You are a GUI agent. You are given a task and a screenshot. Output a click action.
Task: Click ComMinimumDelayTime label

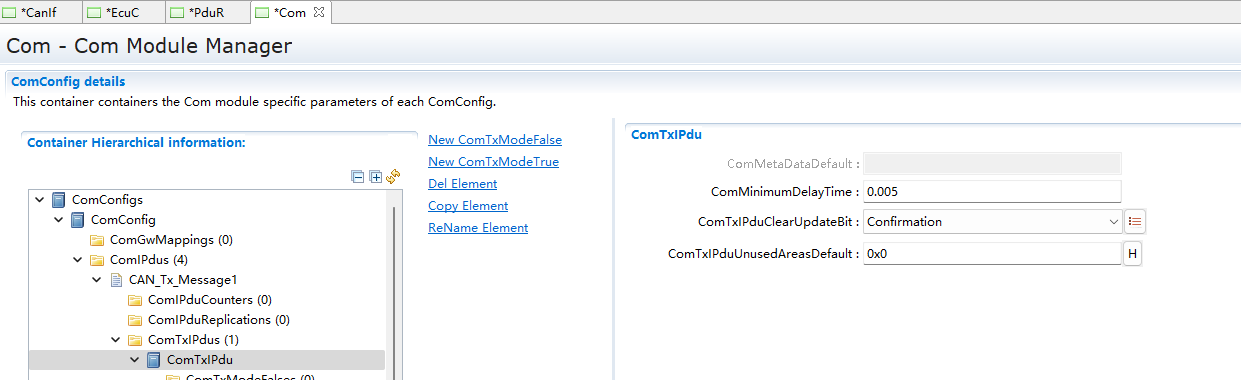(785, 191)
